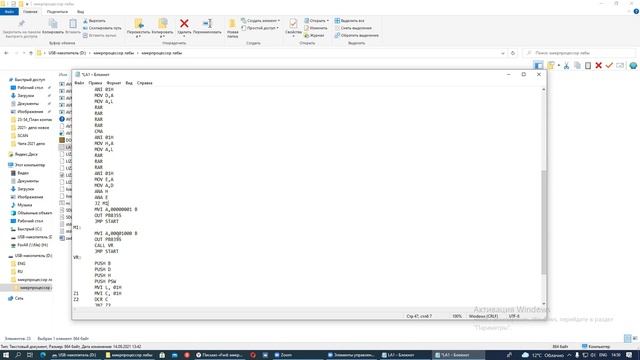Open the Правка menu in Notepad

pos(96,83)
